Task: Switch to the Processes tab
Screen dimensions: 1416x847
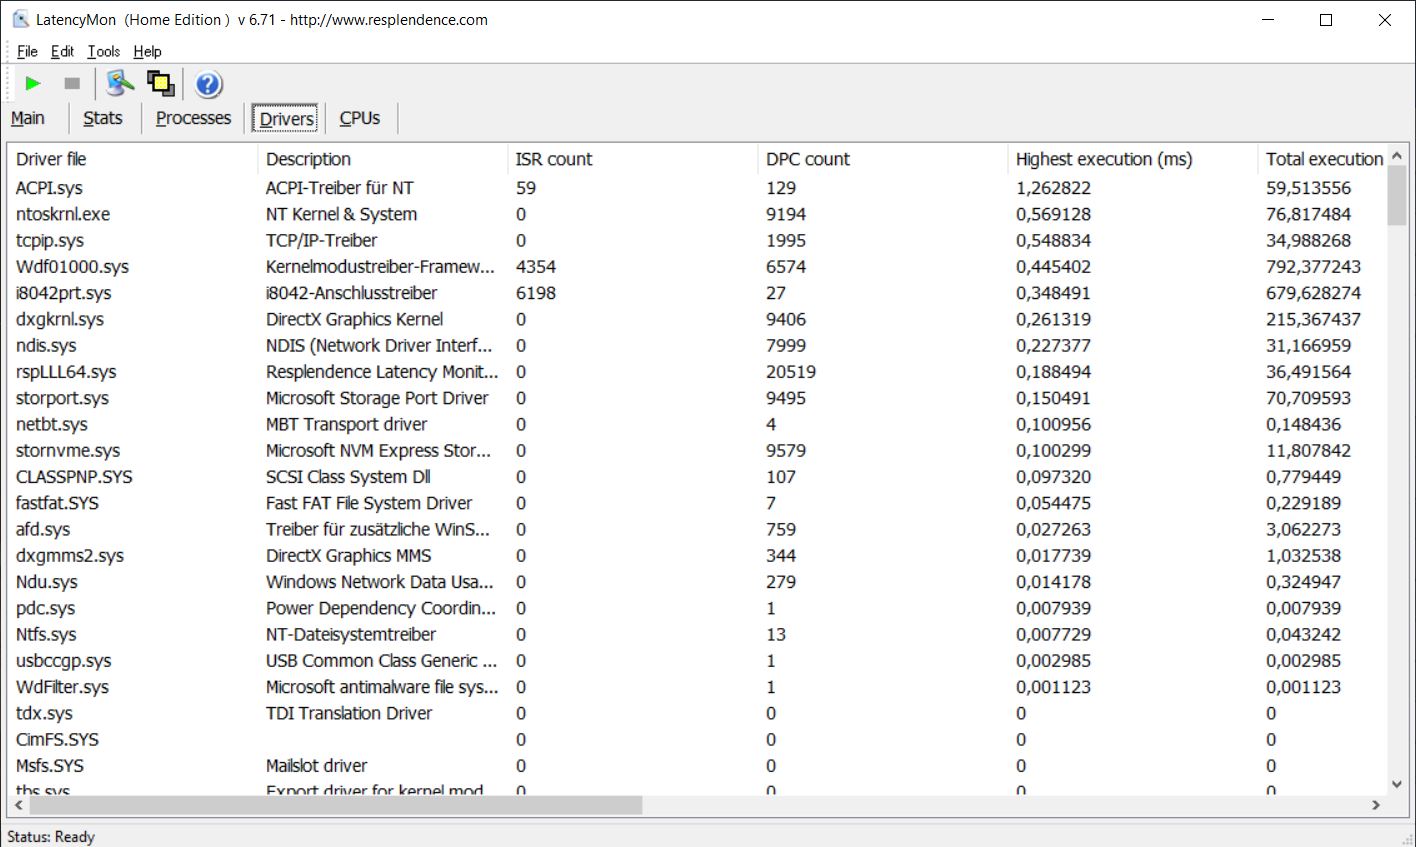Action: pos(193,118)
